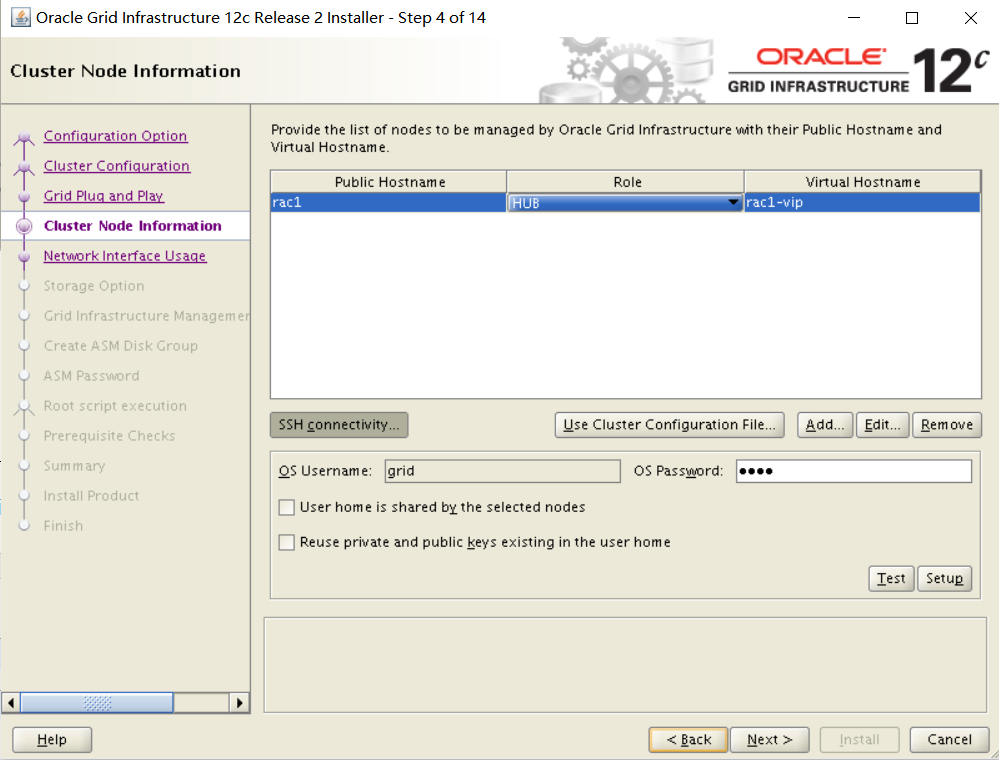This screenshot has width=999, height=760.
Task: Select the rac1-vip virtual hostname cell
Action: 862,203
